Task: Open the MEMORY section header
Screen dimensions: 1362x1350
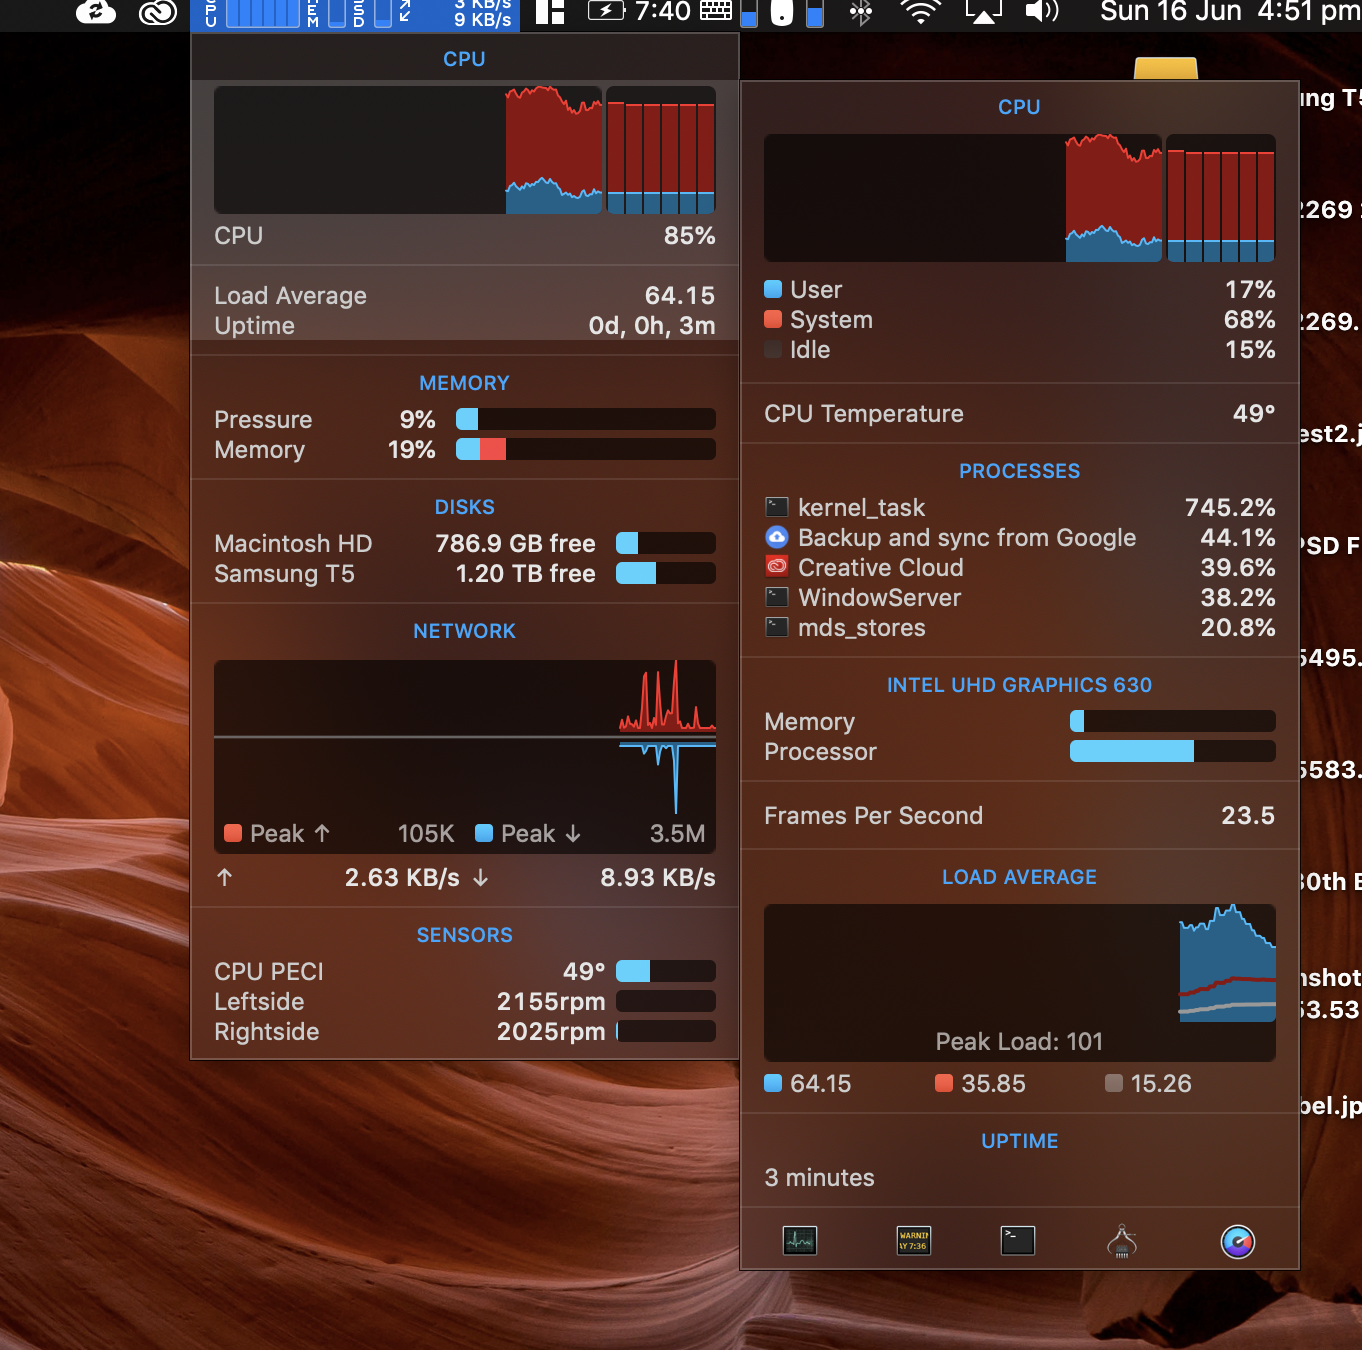Action: point(465,383)
